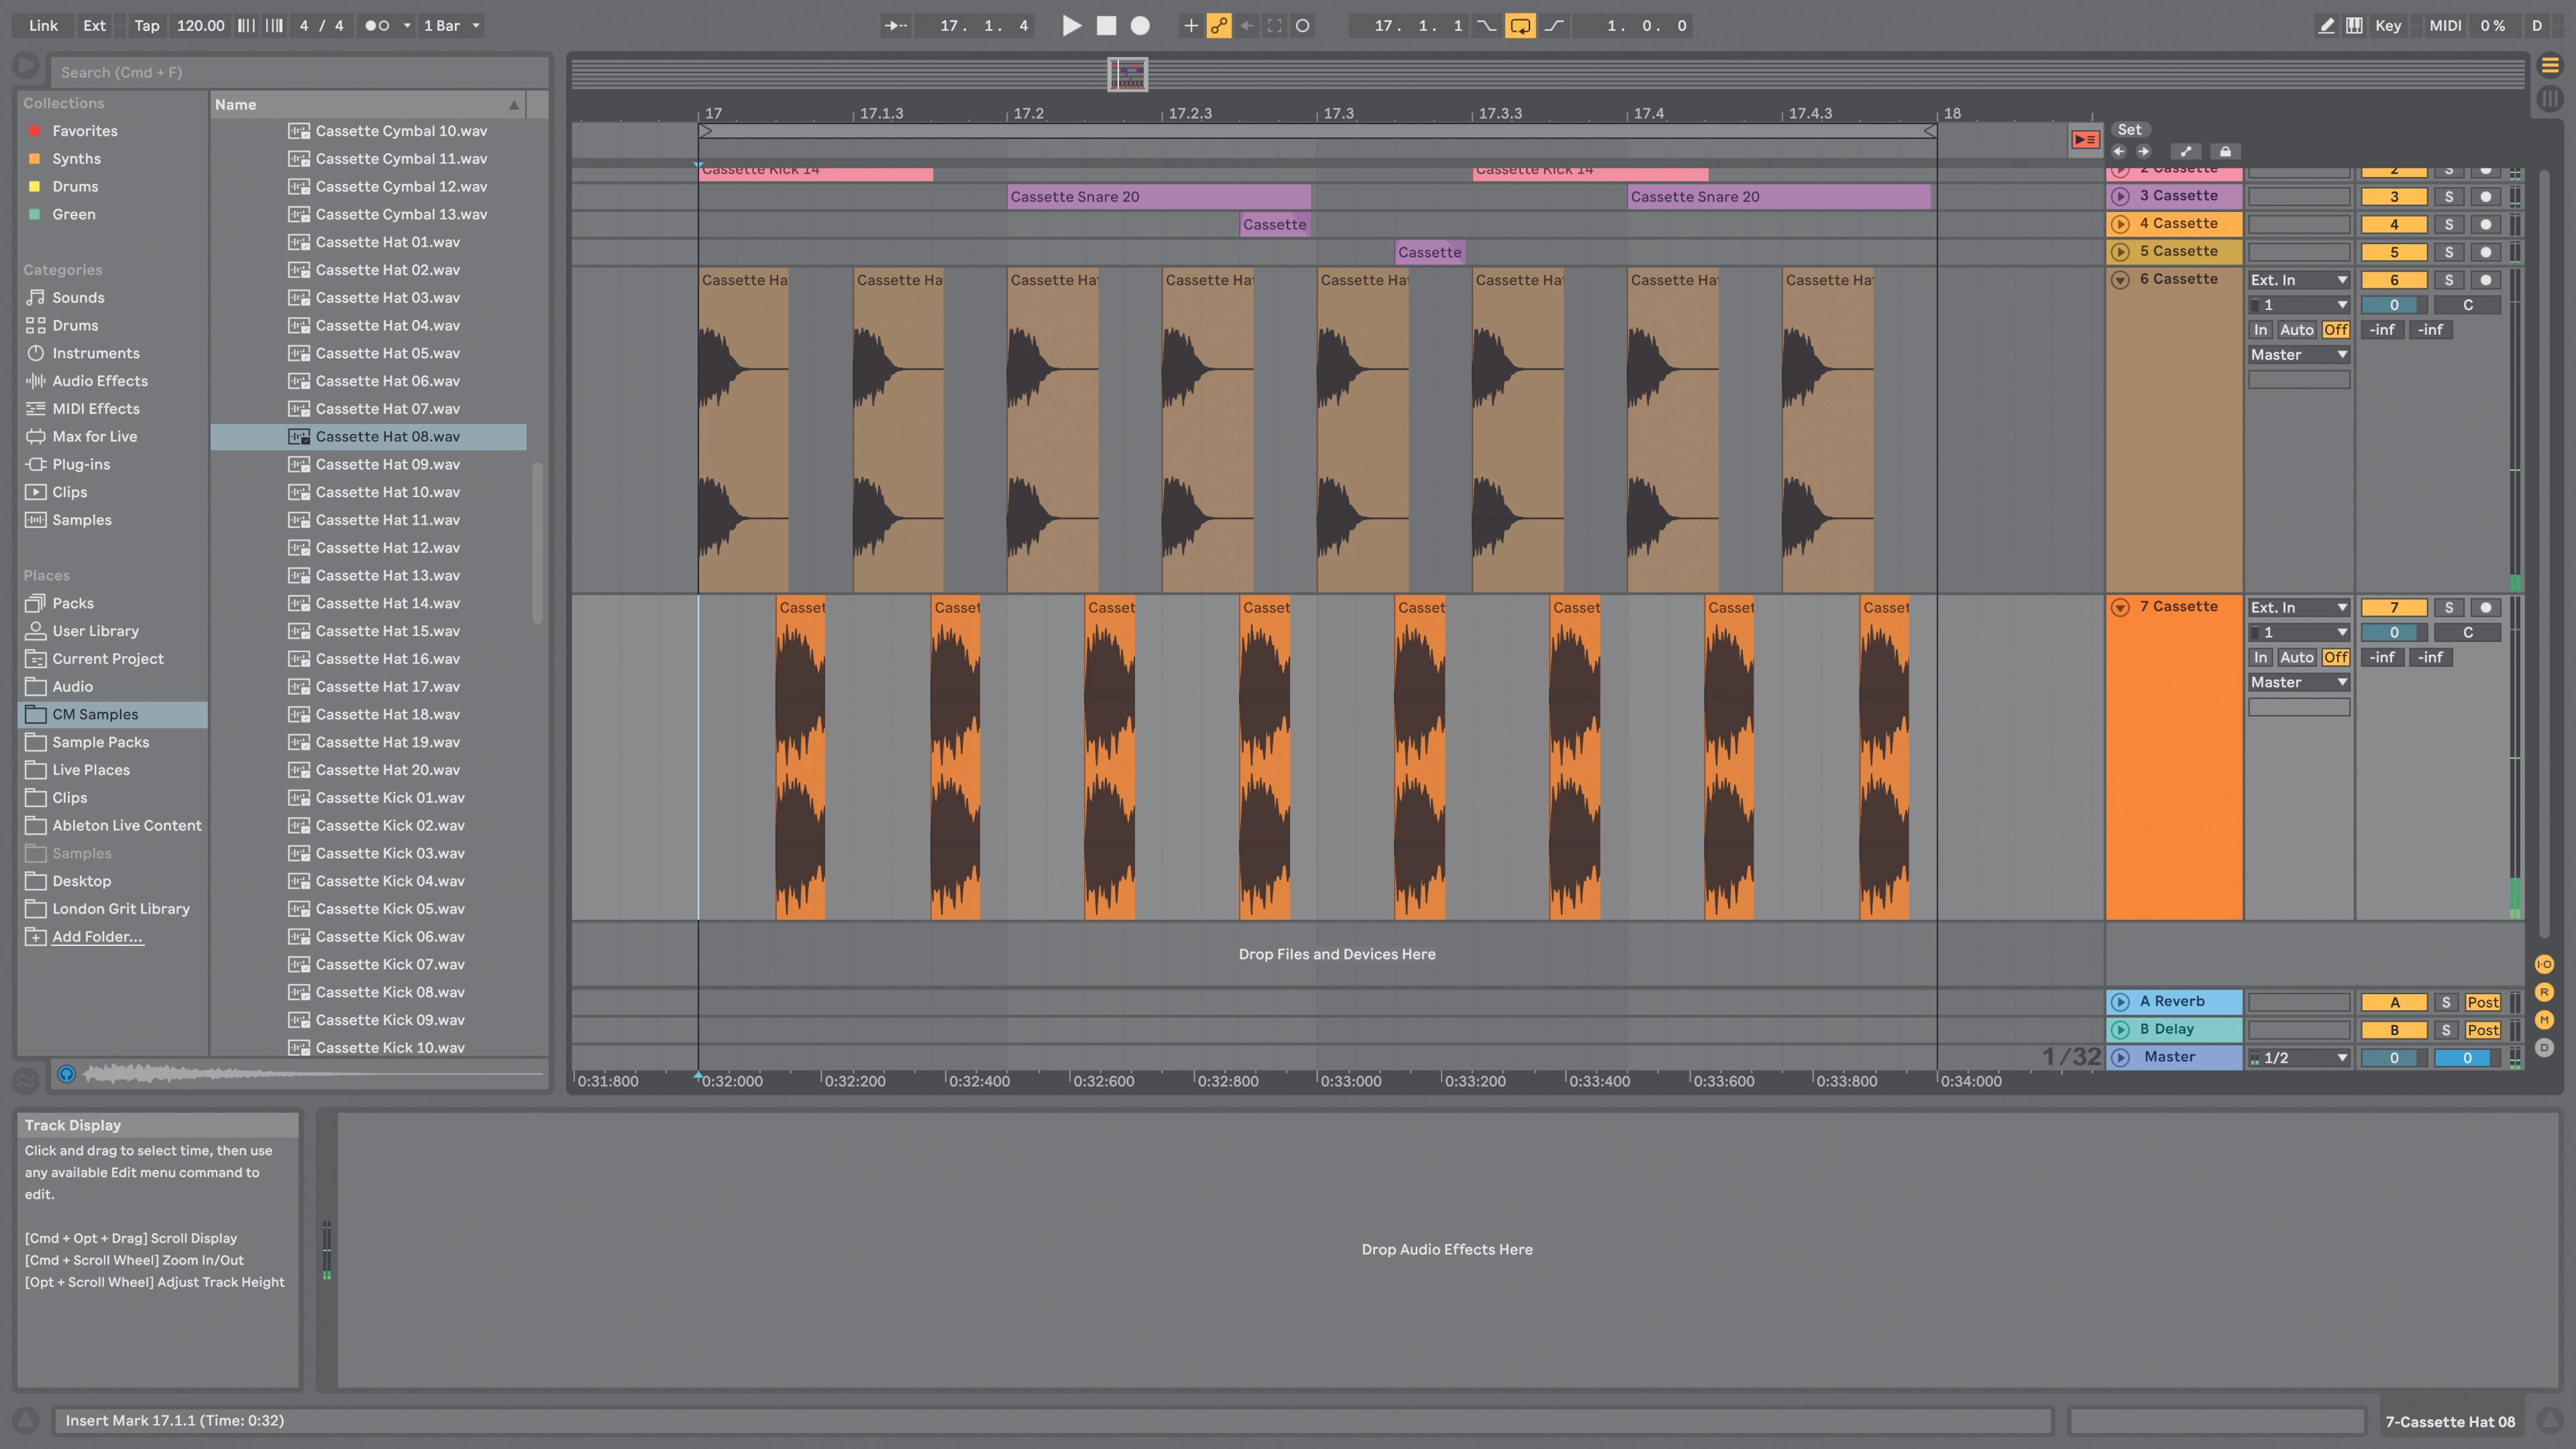Click the Follow playback icon

click(896, 26)
